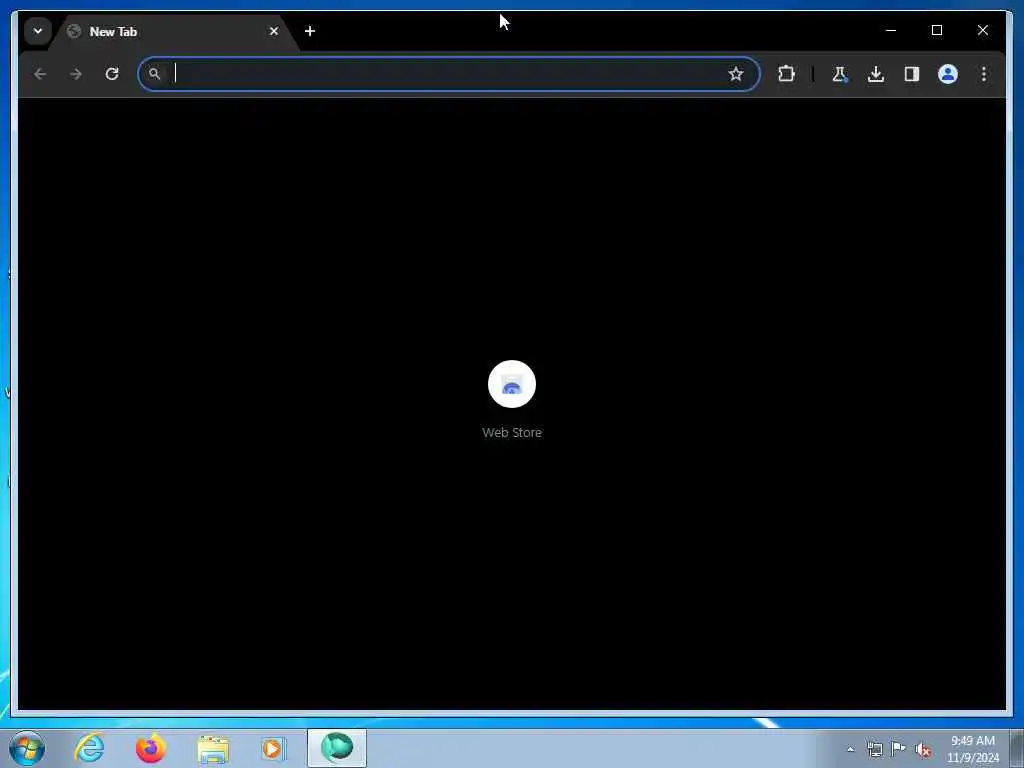The image size is (1024, 768).
Task: Launch Internet Explorer from taskbar
Action: 89,748
